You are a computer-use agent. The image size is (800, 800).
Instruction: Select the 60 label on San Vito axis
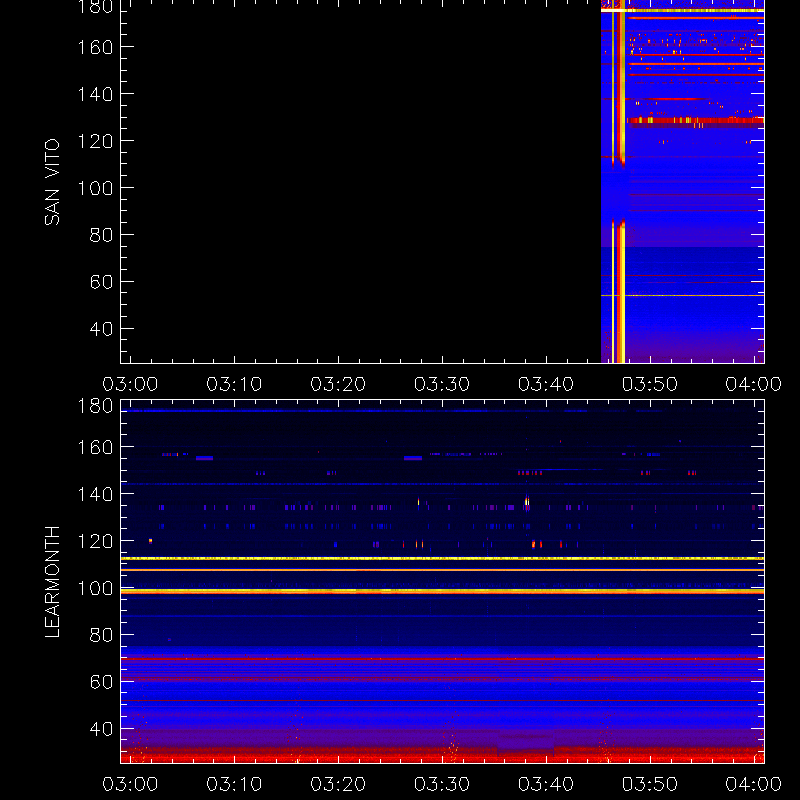pos(101,282)
